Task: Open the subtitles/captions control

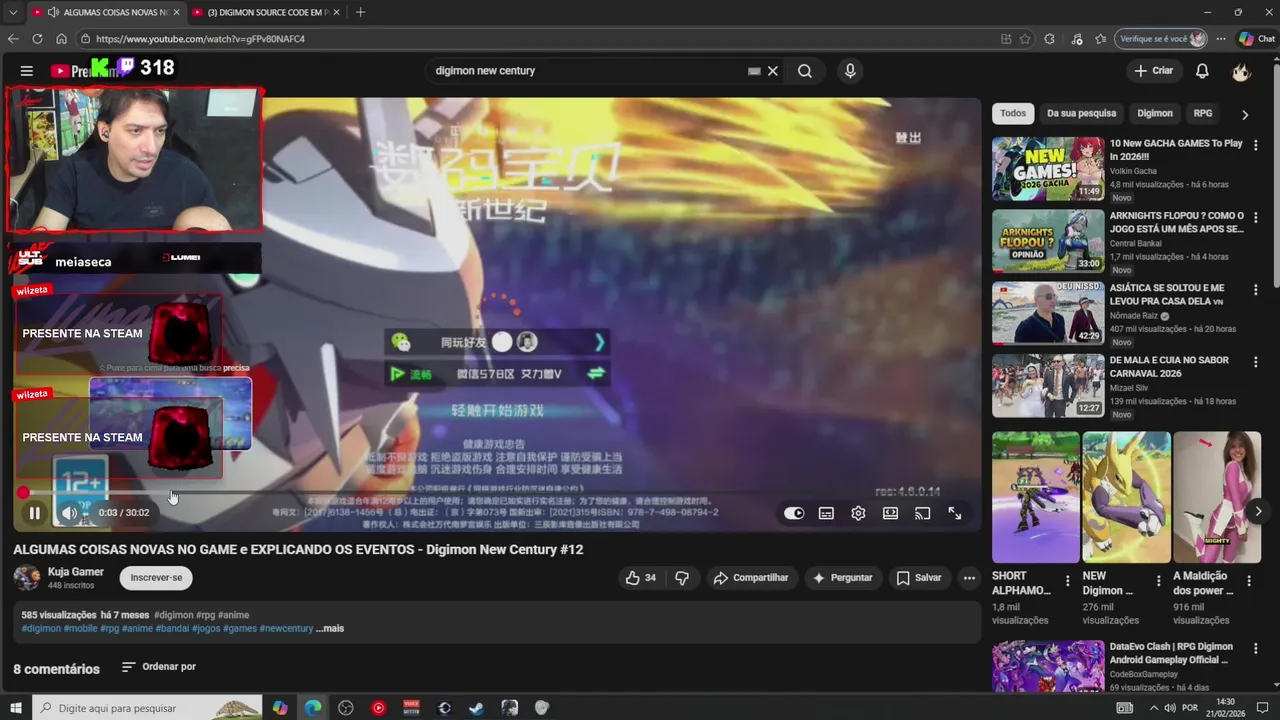Action: (x=826, y=513)
